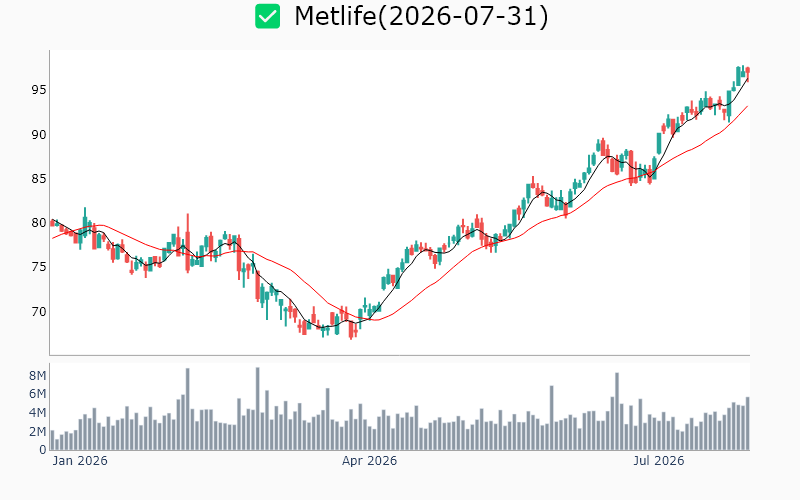
Task: Click the 4M volume axis label
Action: [37, 413]
